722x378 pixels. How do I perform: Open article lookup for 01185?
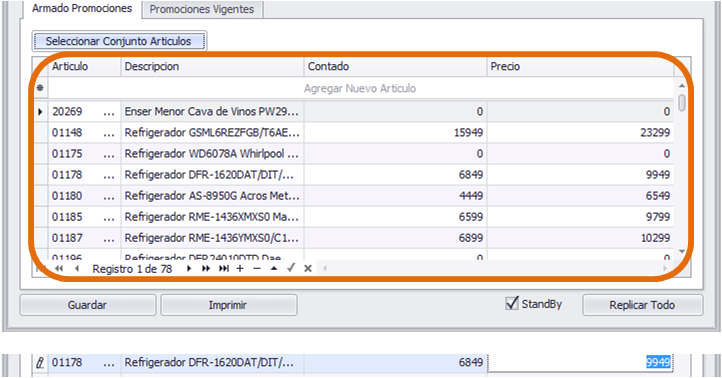(109, 217)
